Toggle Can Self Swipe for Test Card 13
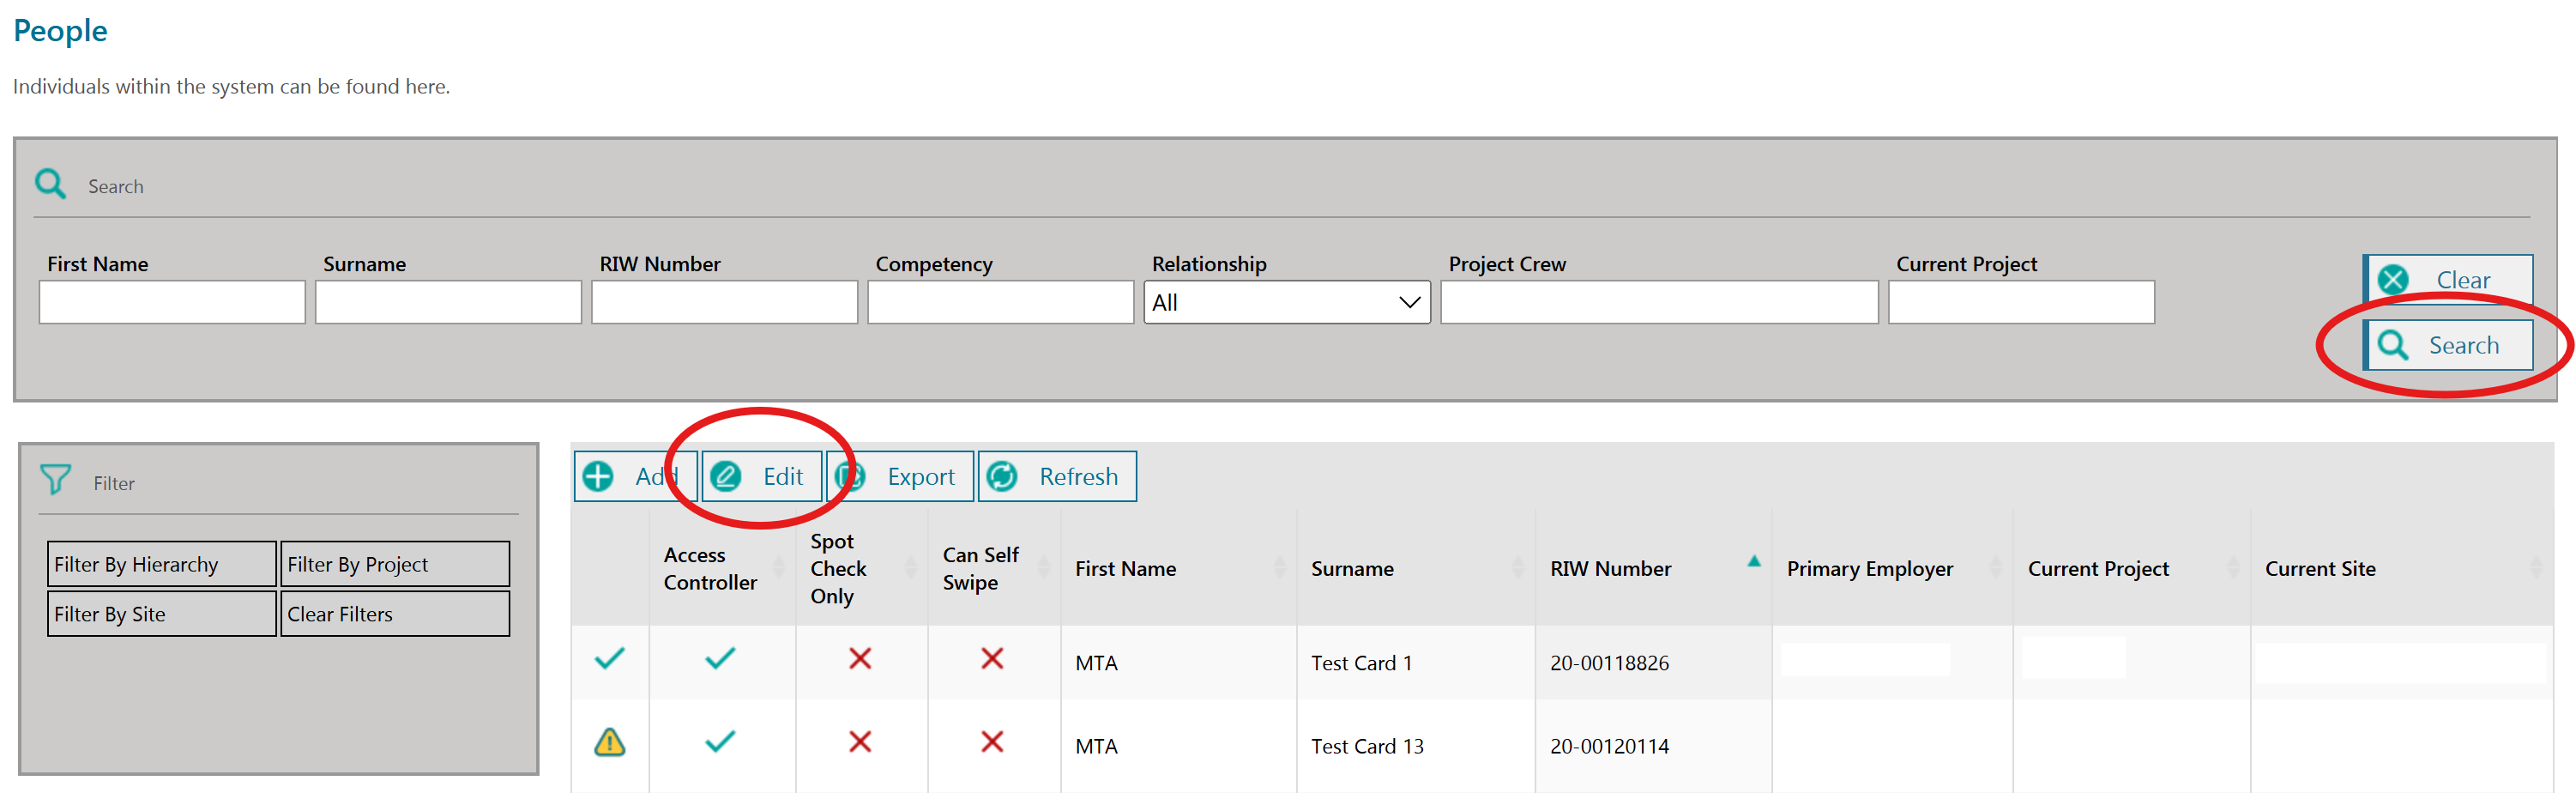This screenshot has width=2576, height=793. (992, 742)
